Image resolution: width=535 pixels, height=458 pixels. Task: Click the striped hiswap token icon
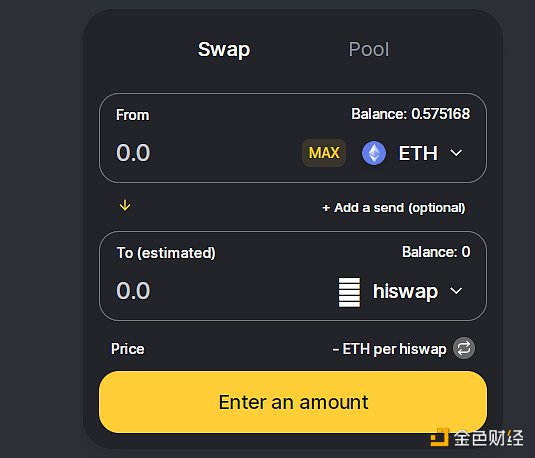(x=349, y=292)
